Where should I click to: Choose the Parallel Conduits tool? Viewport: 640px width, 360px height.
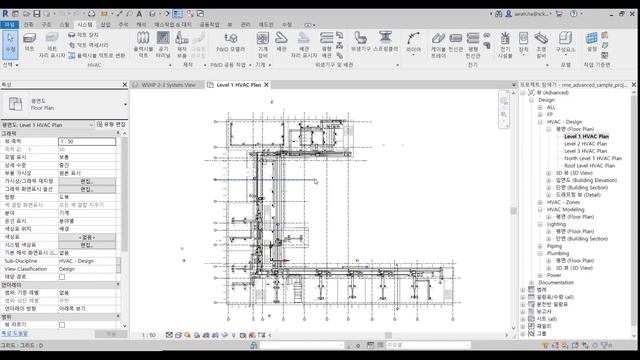click(x=473, y=45)
